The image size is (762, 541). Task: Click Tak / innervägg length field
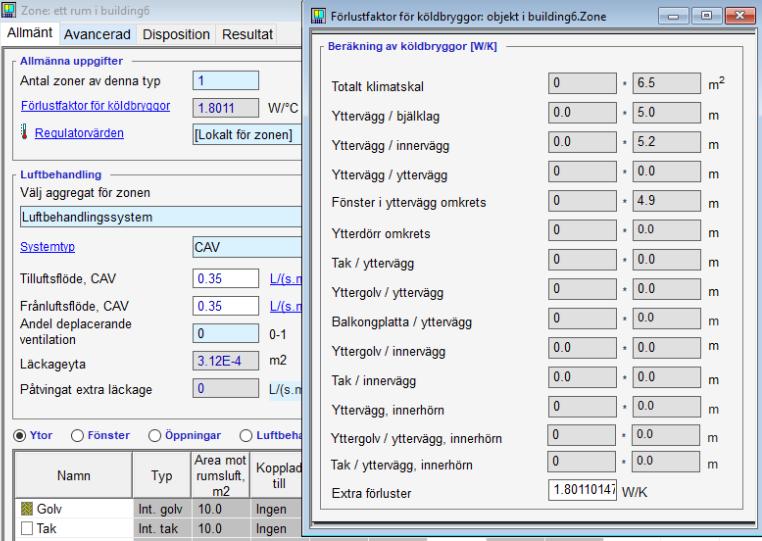pyautogui.click(x=666, y=377)
